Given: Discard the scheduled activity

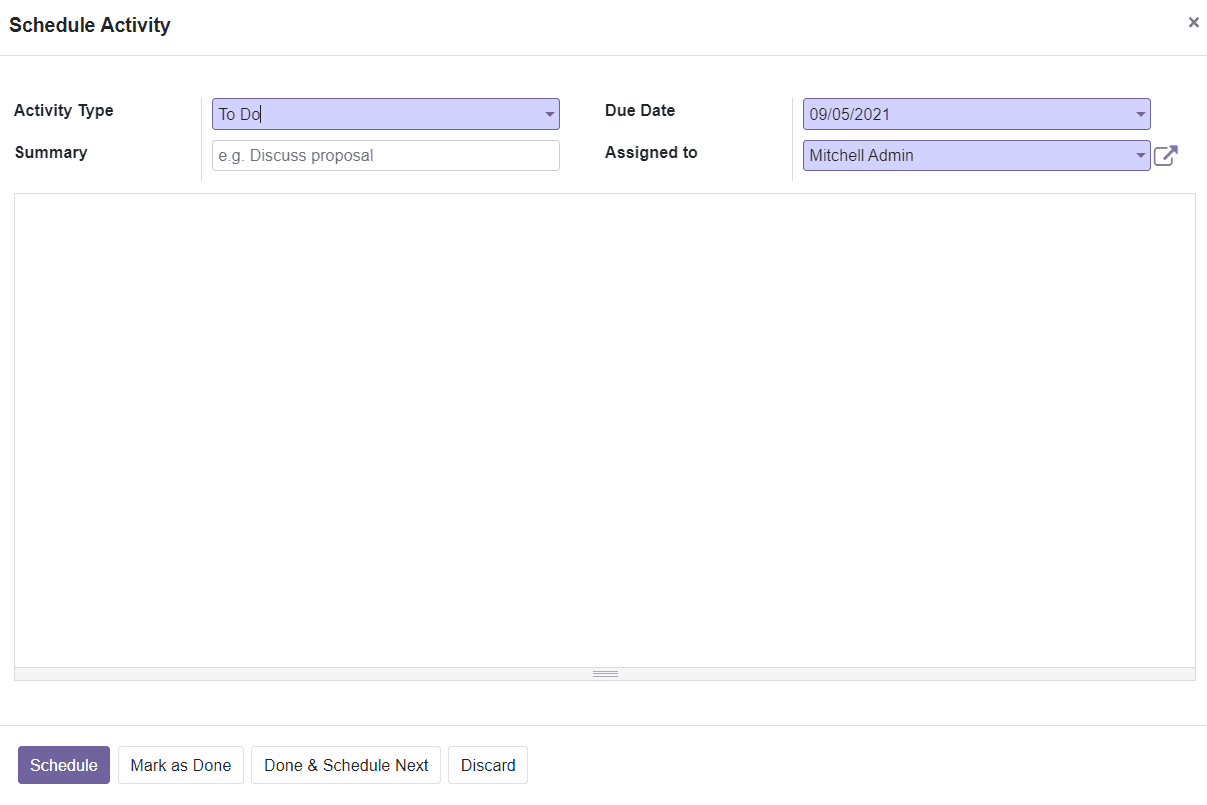Looking at the screenshot, I should coord(487,764).
